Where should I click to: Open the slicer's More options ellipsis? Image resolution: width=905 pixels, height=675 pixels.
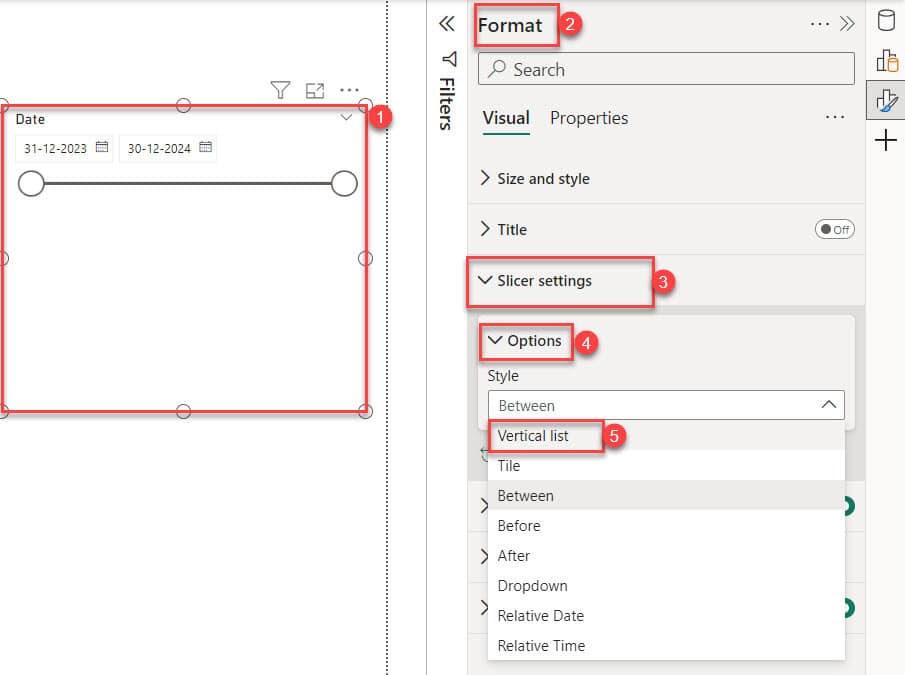349,90
